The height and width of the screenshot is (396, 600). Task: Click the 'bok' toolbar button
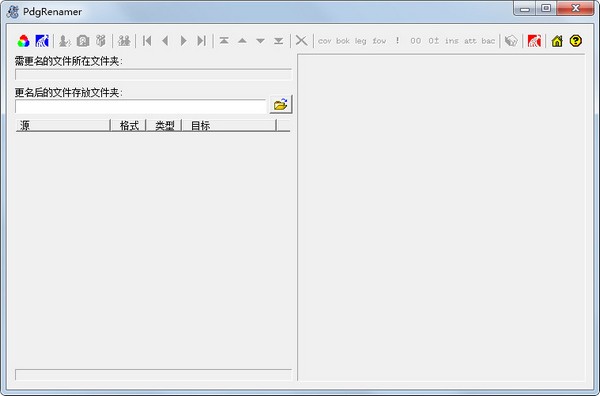[343, 41]
